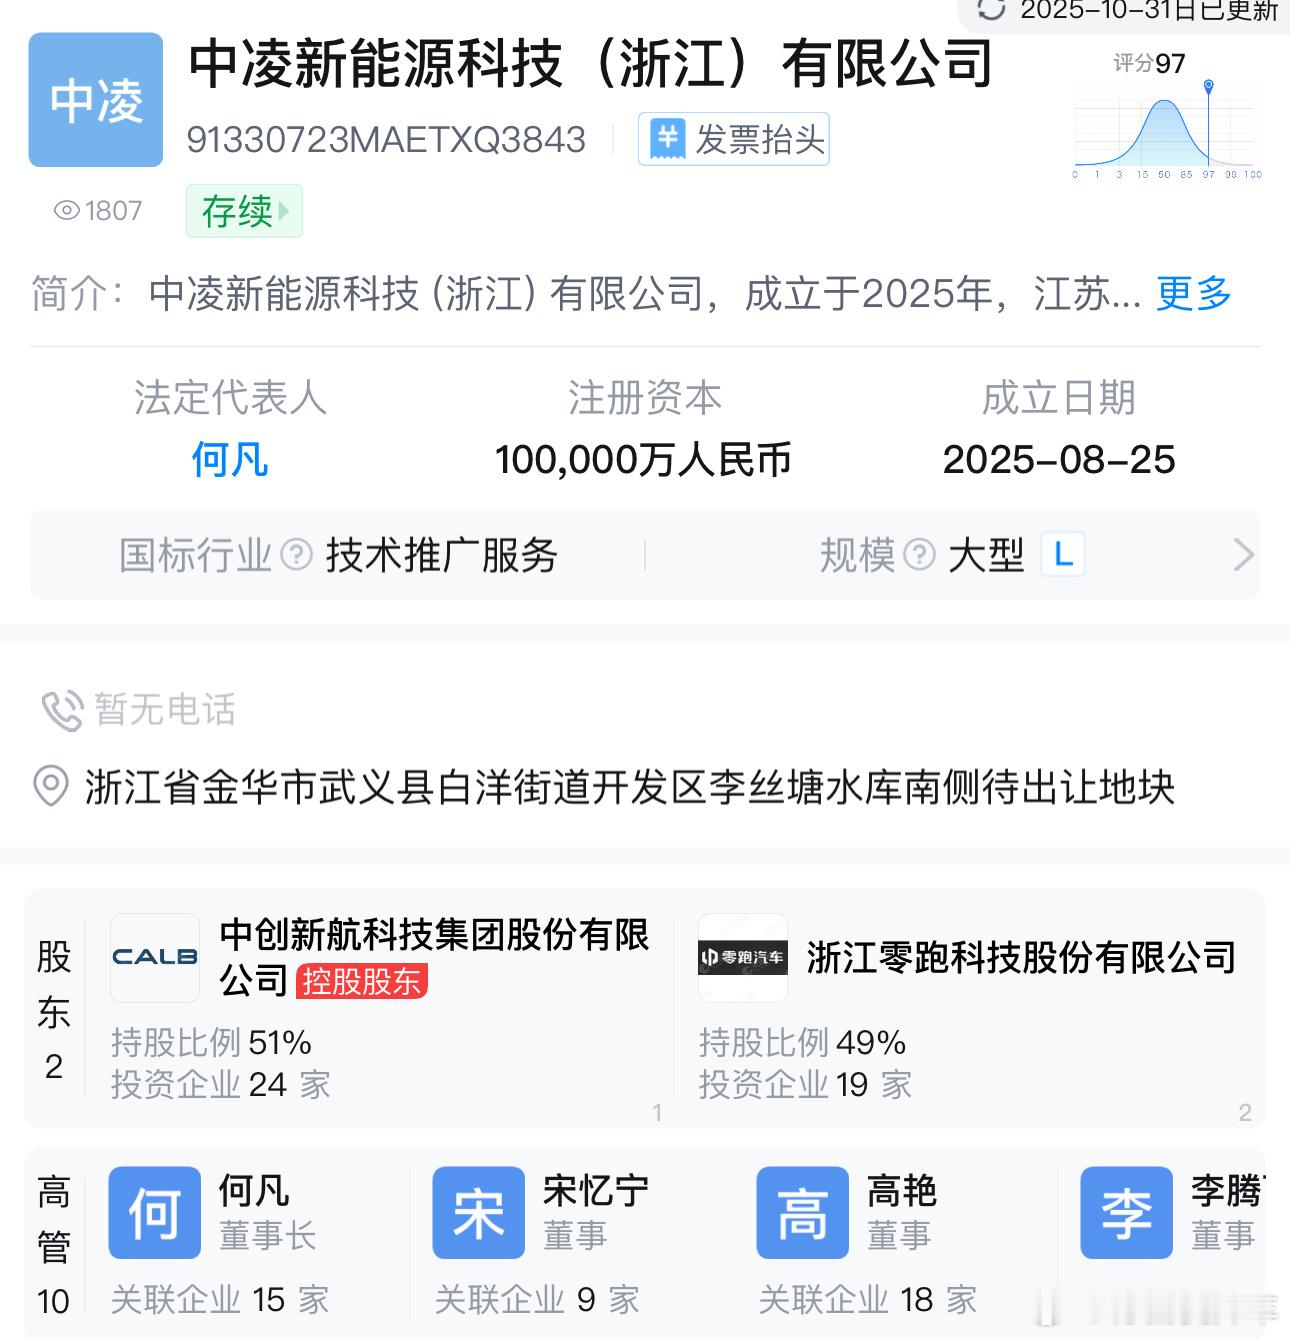Image resolution: width=1290 pixels, height=1339 pixels.
Task: Click the 零跑汽车 shareholder logo
Action: [x=742, y=958]
